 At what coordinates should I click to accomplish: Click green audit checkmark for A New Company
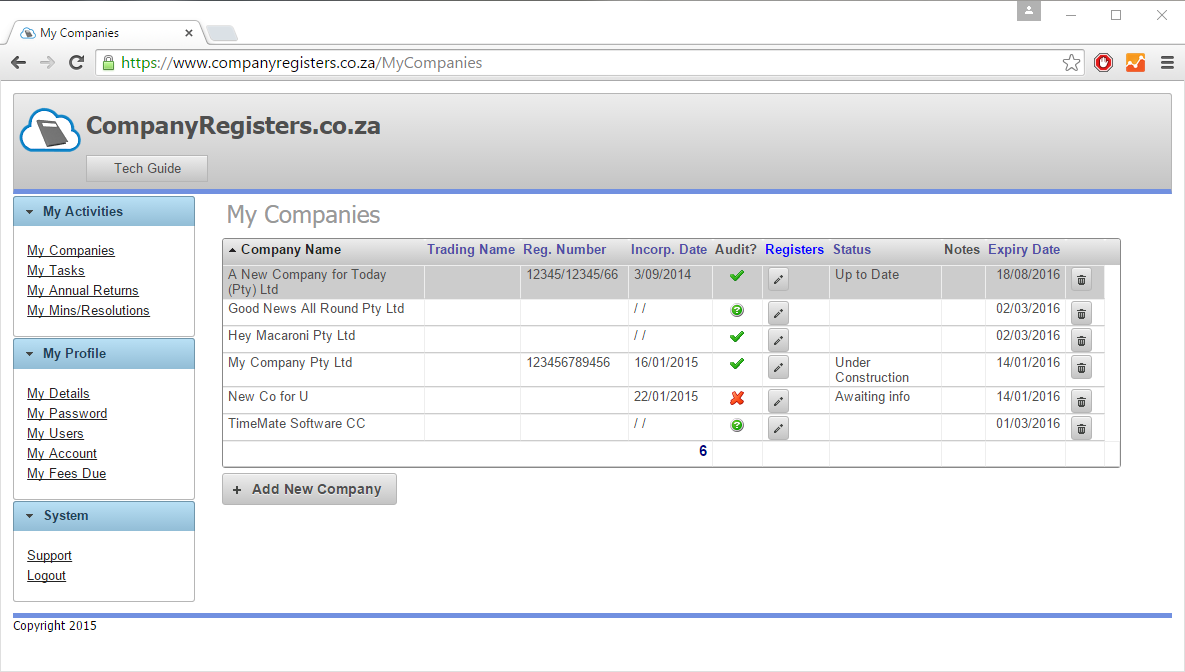point(737,276)
